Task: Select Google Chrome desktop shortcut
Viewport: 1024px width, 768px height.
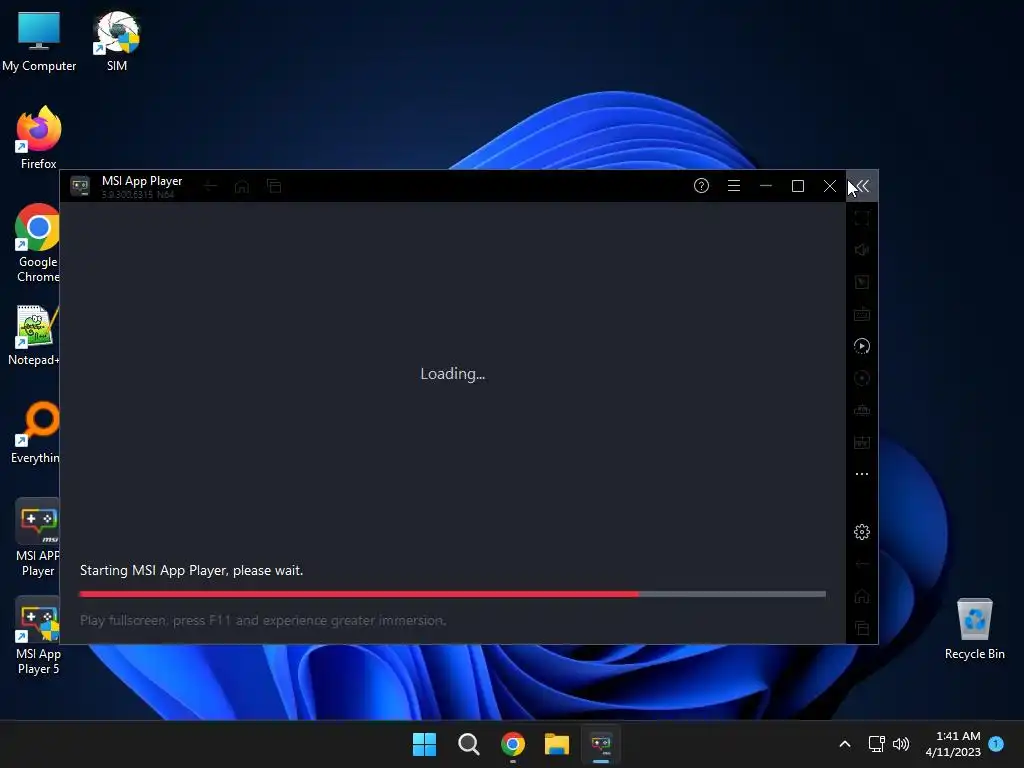Action: [x=37, y=243]
